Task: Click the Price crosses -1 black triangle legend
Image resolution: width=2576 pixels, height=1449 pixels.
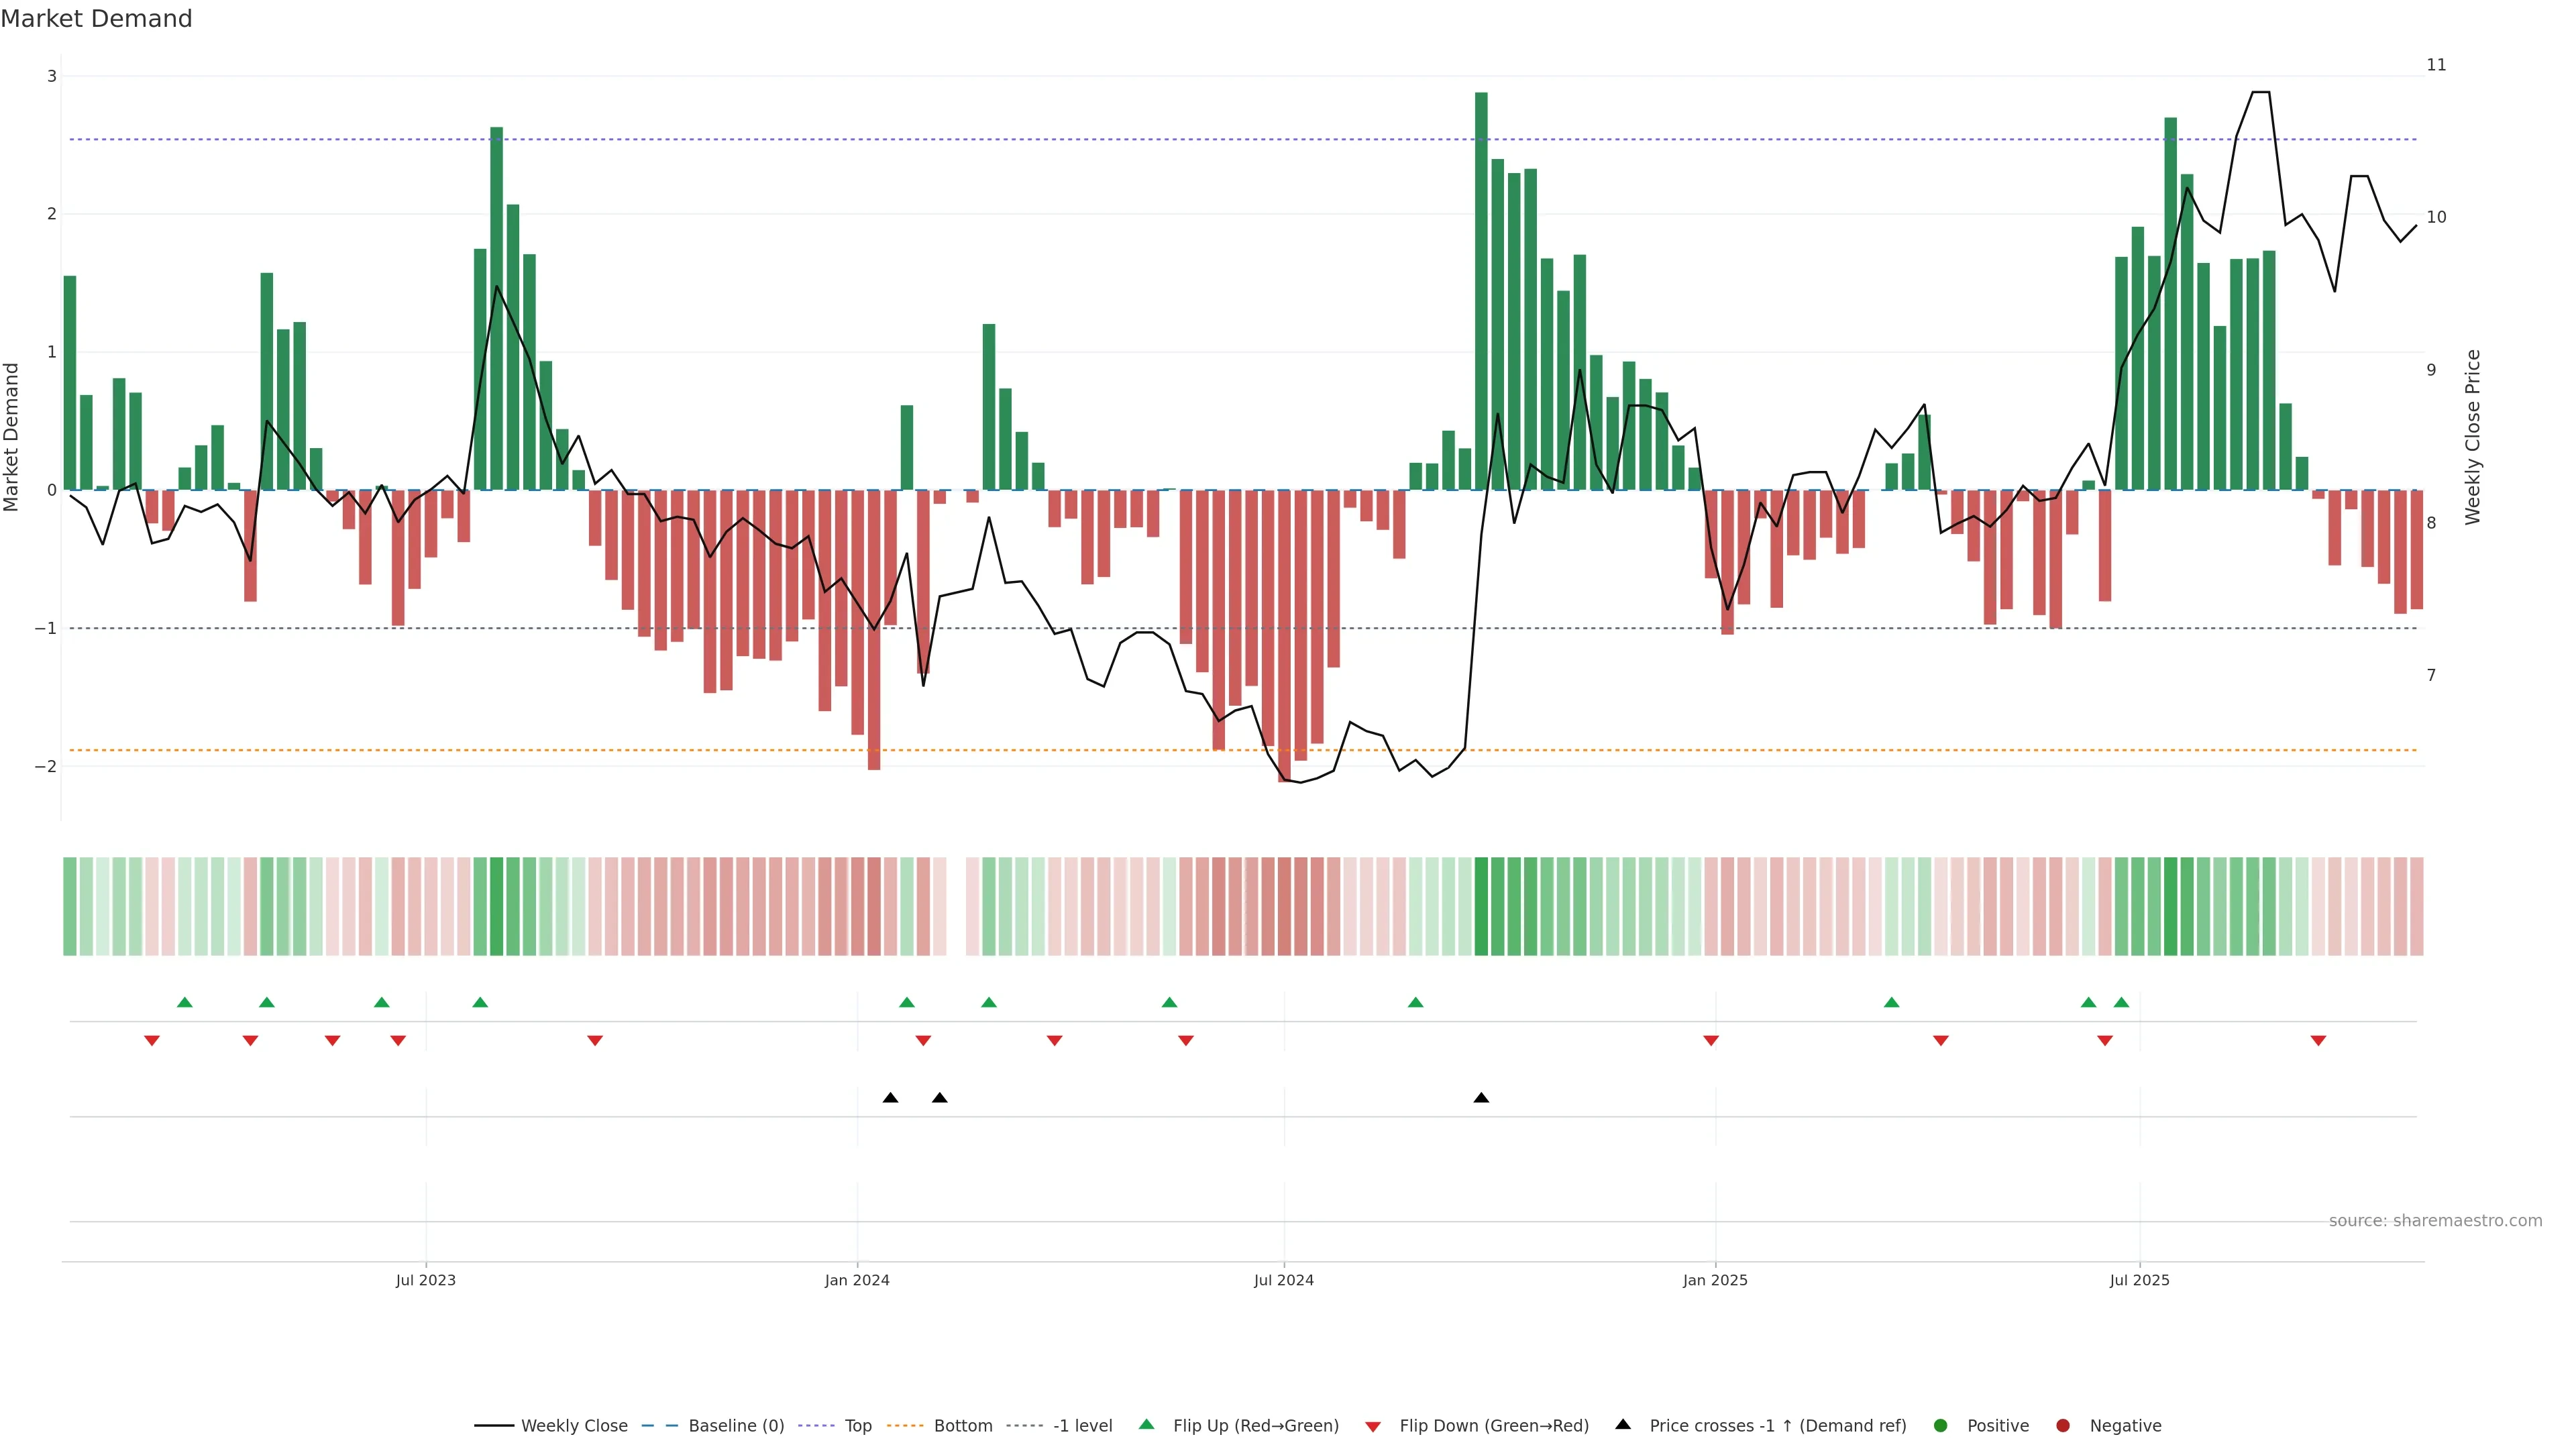Action: 1623,1424
